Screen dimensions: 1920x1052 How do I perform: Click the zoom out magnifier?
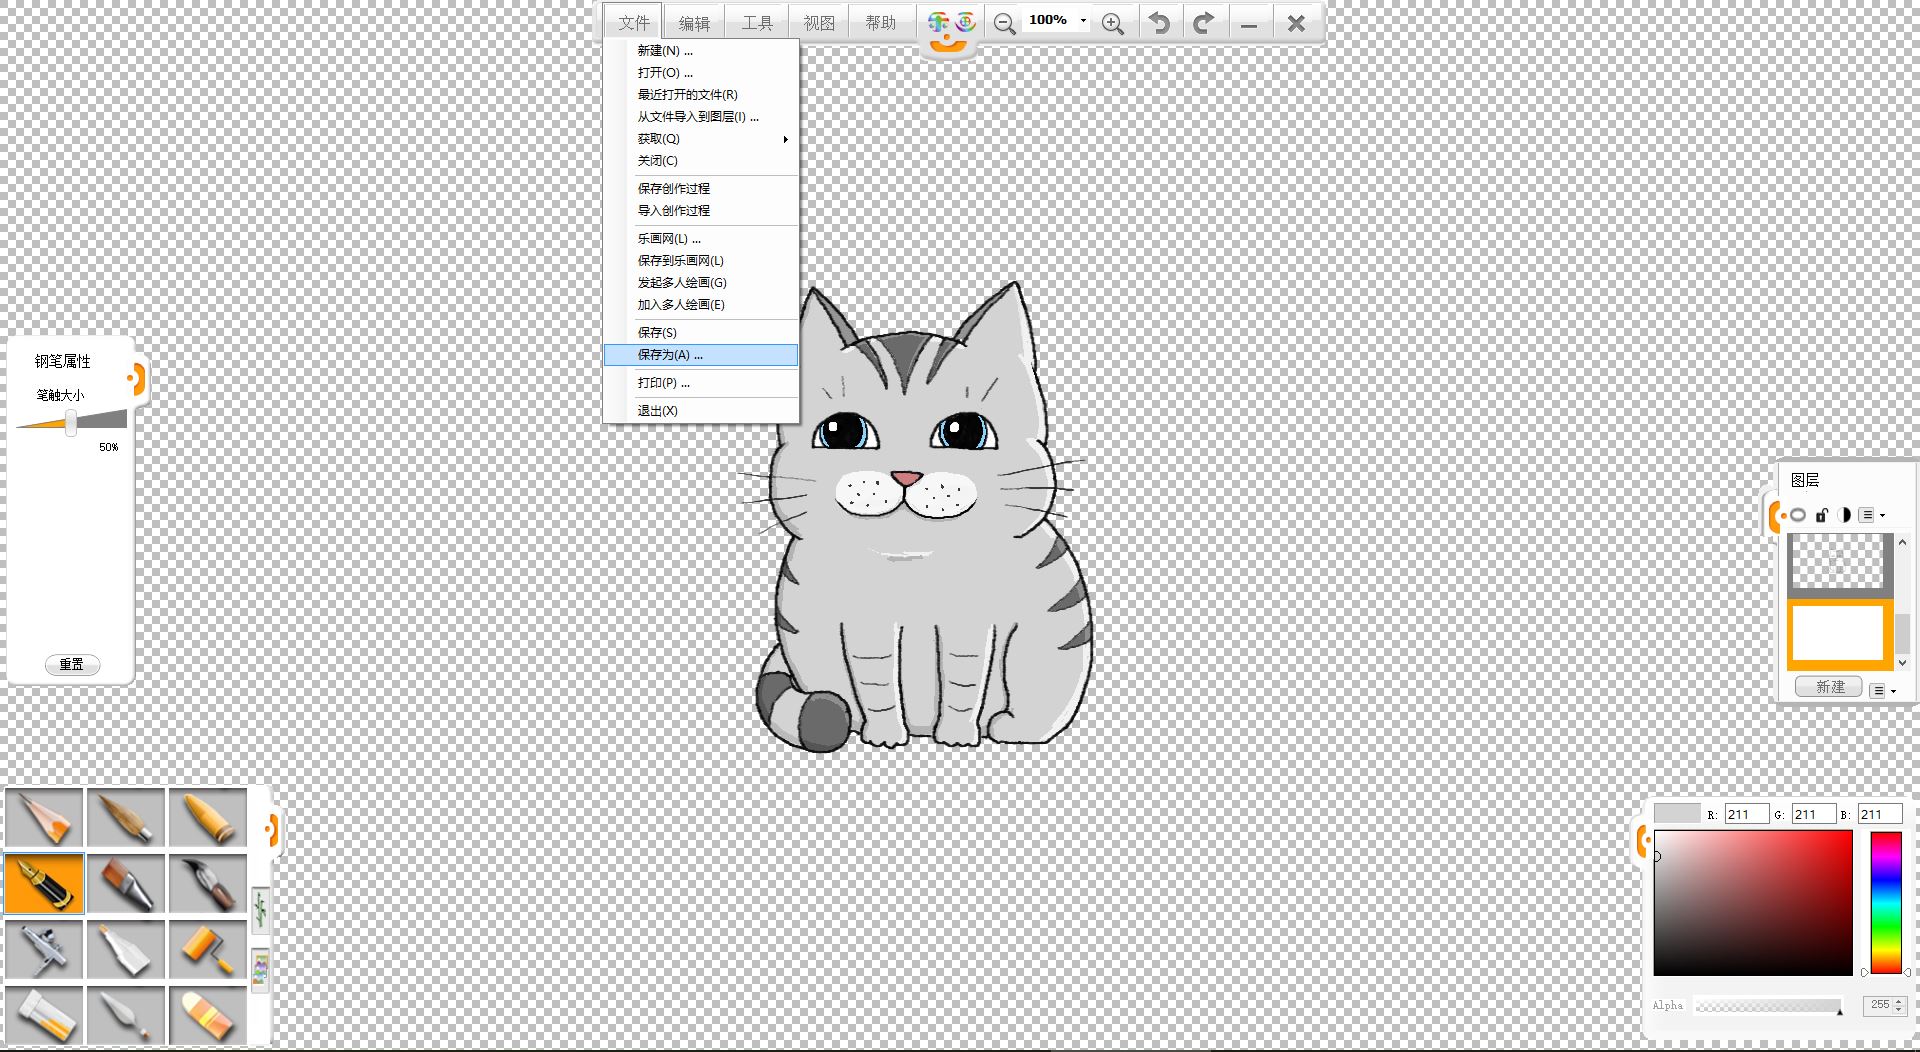click(1004, 24)
